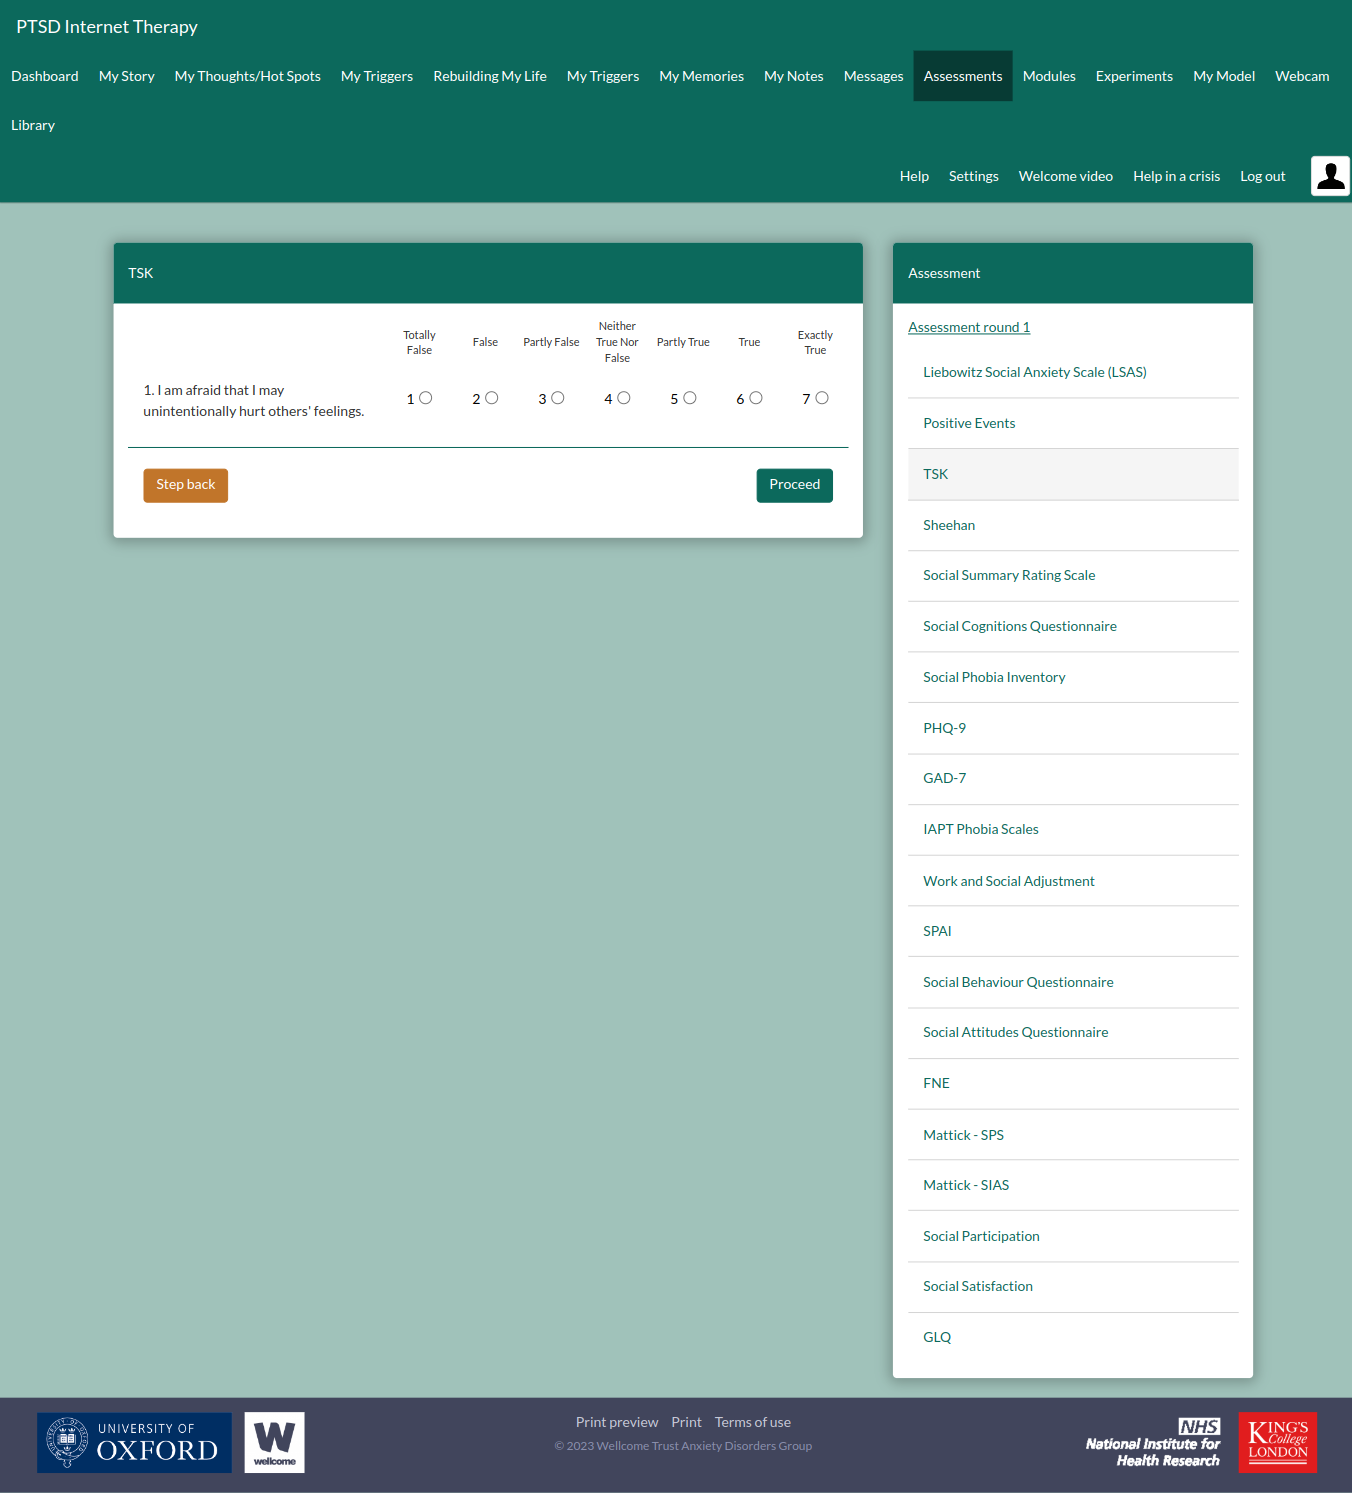1352x1493 pixels.
Task: Open the Social Phobia Inventory assessment
Action: (994, 677)
